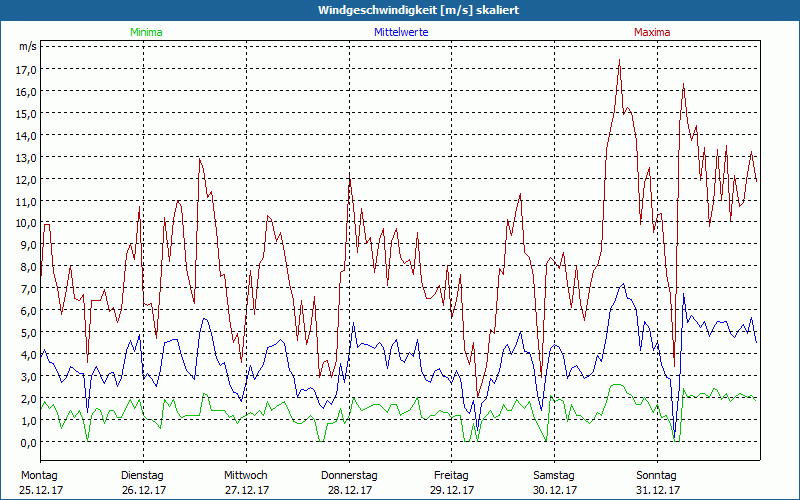Click the 10,0 axis value

[x=27, y=223]
